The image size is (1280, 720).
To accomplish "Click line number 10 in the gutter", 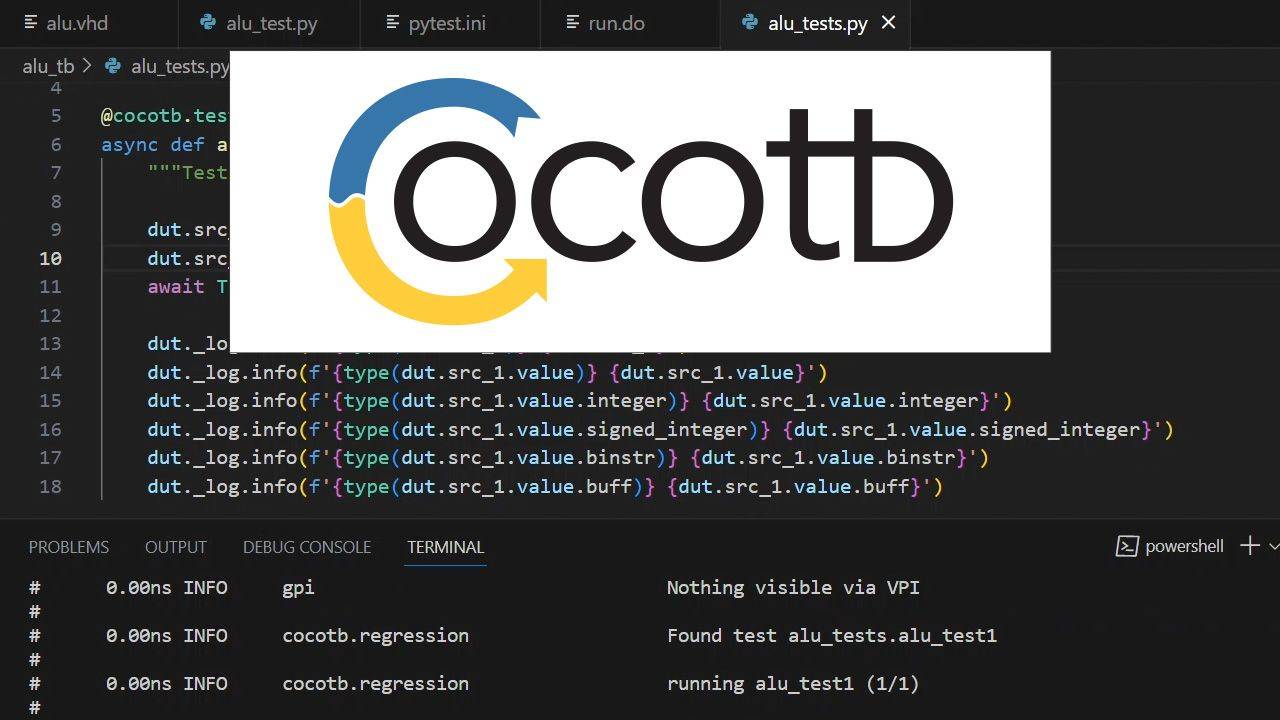I will pos(51,258).
